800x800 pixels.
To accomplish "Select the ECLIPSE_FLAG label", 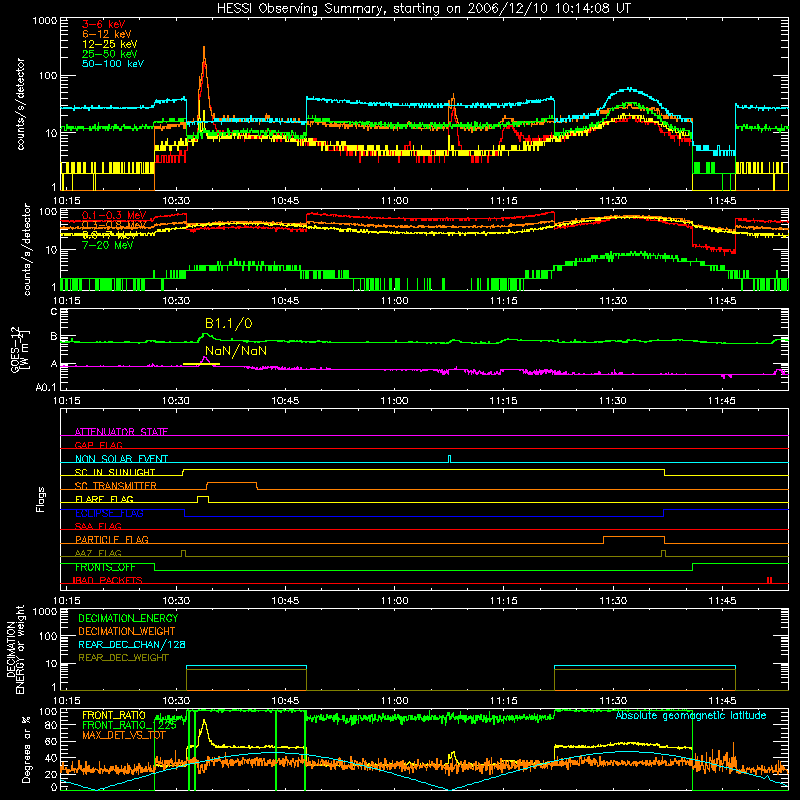I will pyautogui.click(x=109, y=513).
